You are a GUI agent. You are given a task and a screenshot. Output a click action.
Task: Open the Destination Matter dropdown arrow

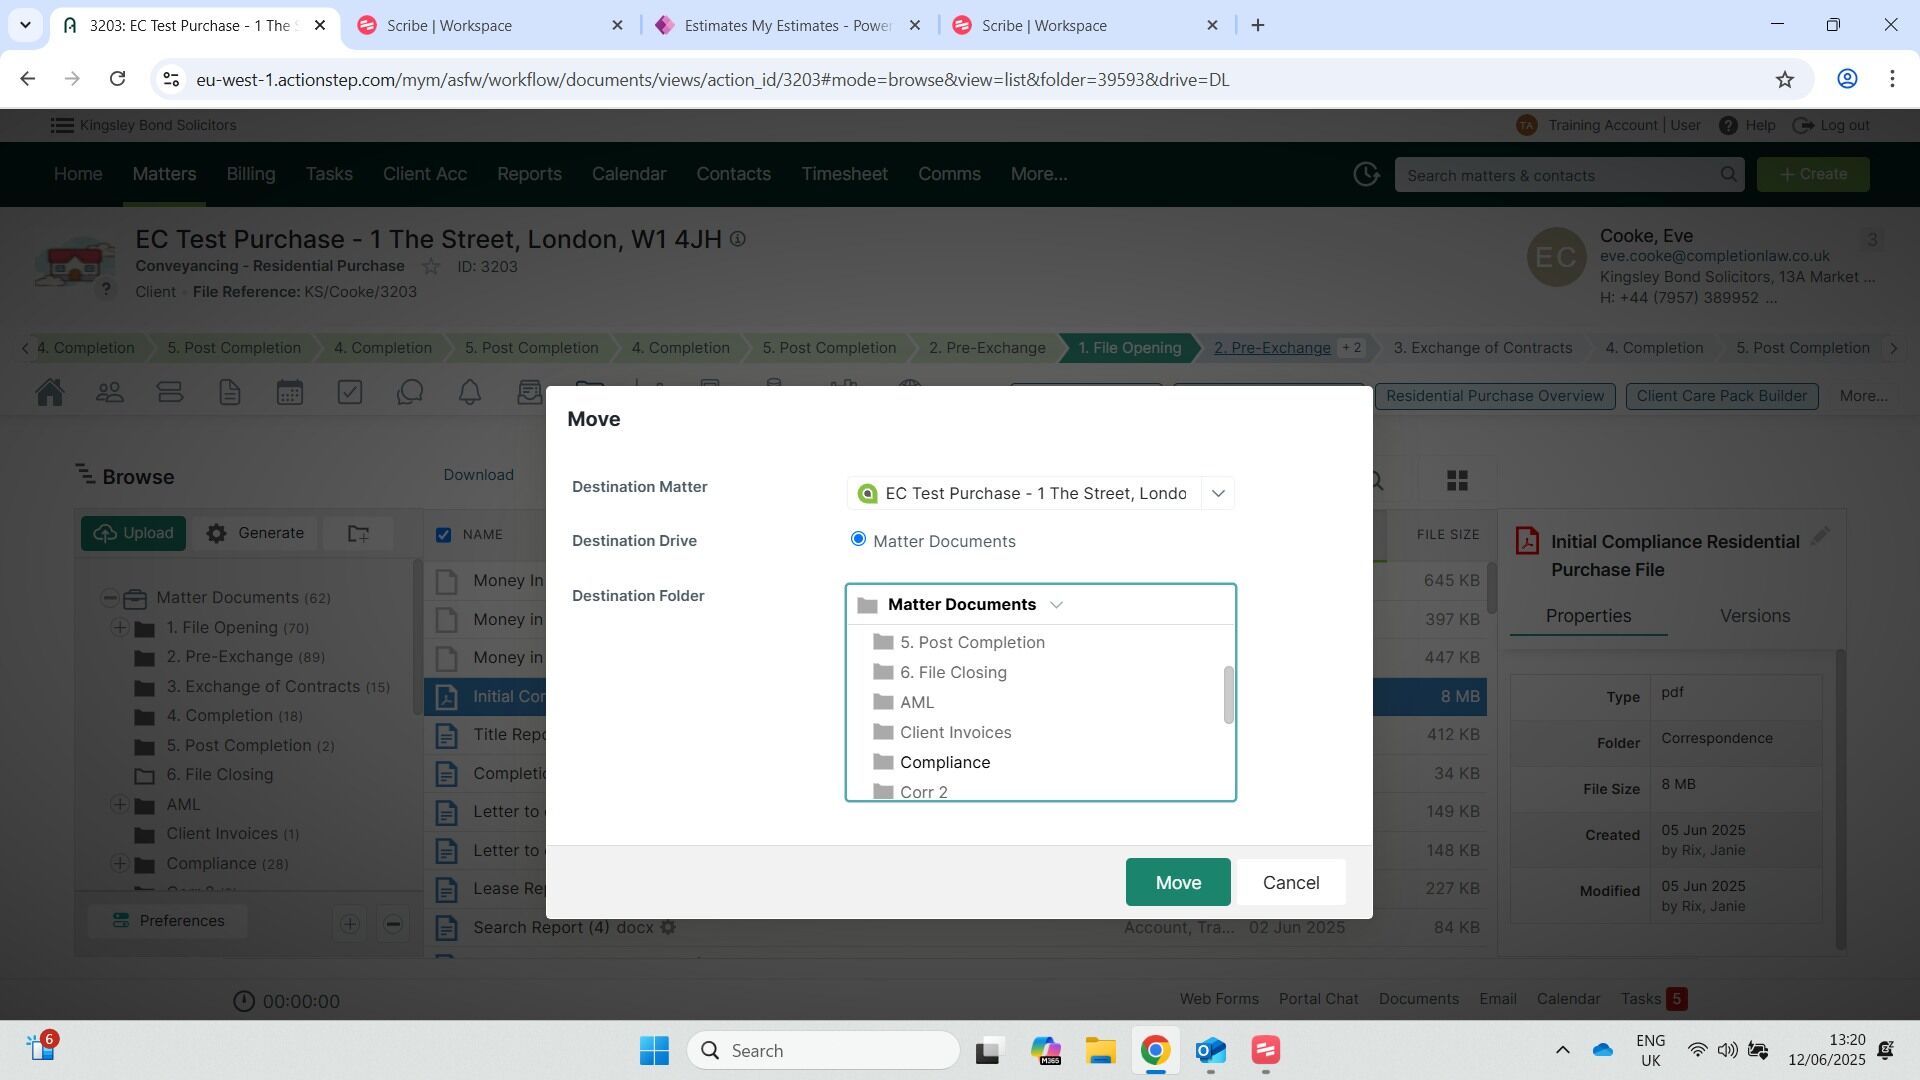(x=1218, y=493)
